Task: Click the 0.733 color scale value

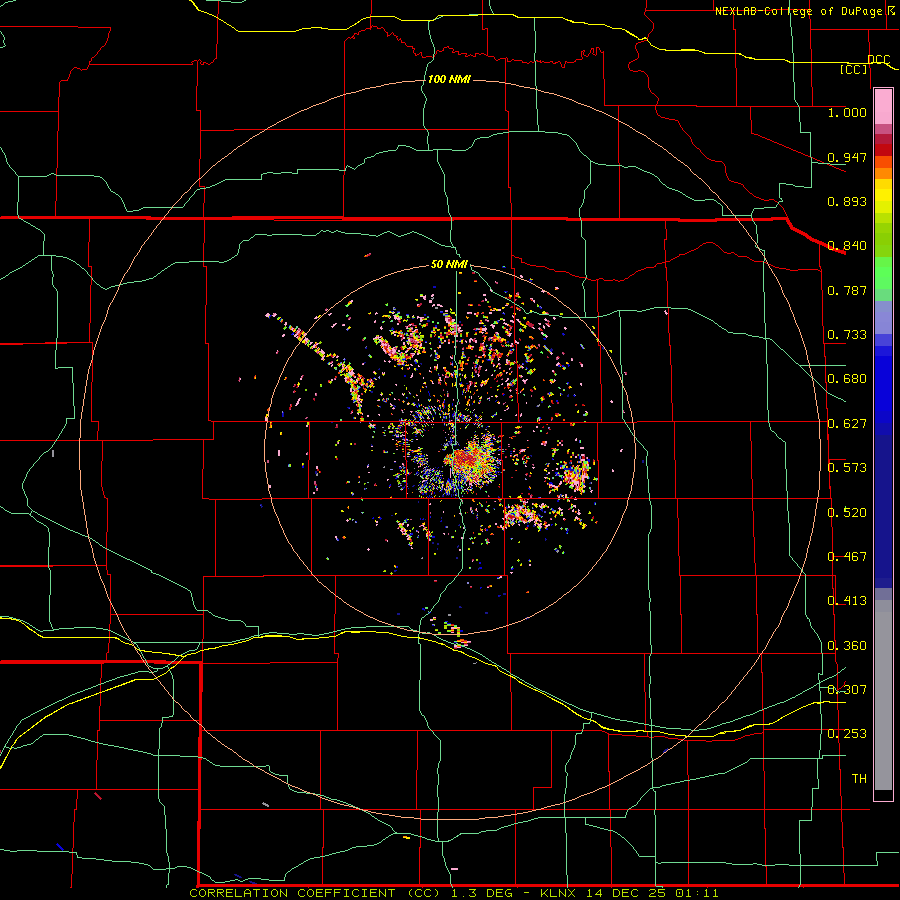Action: (x=847, y=335)
